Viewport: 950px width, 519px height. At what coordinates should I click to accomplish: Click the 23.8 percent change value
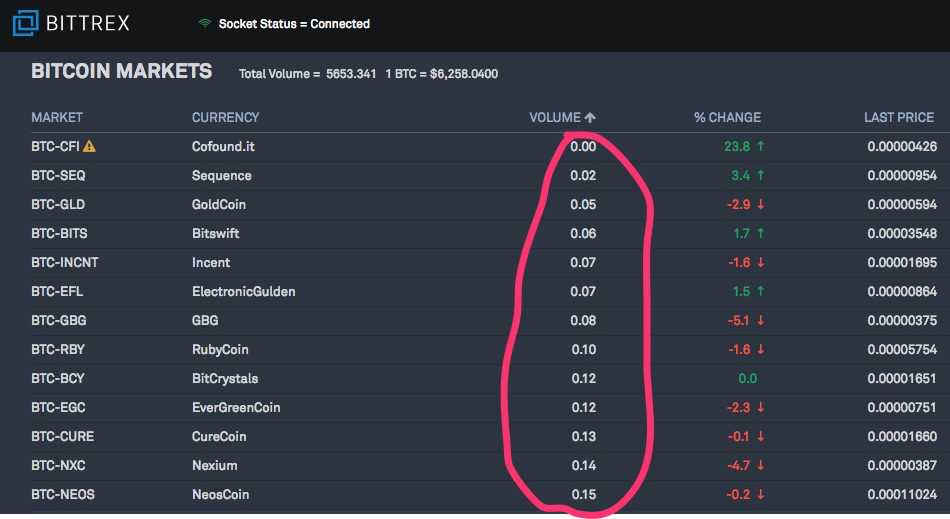[737, 146]
